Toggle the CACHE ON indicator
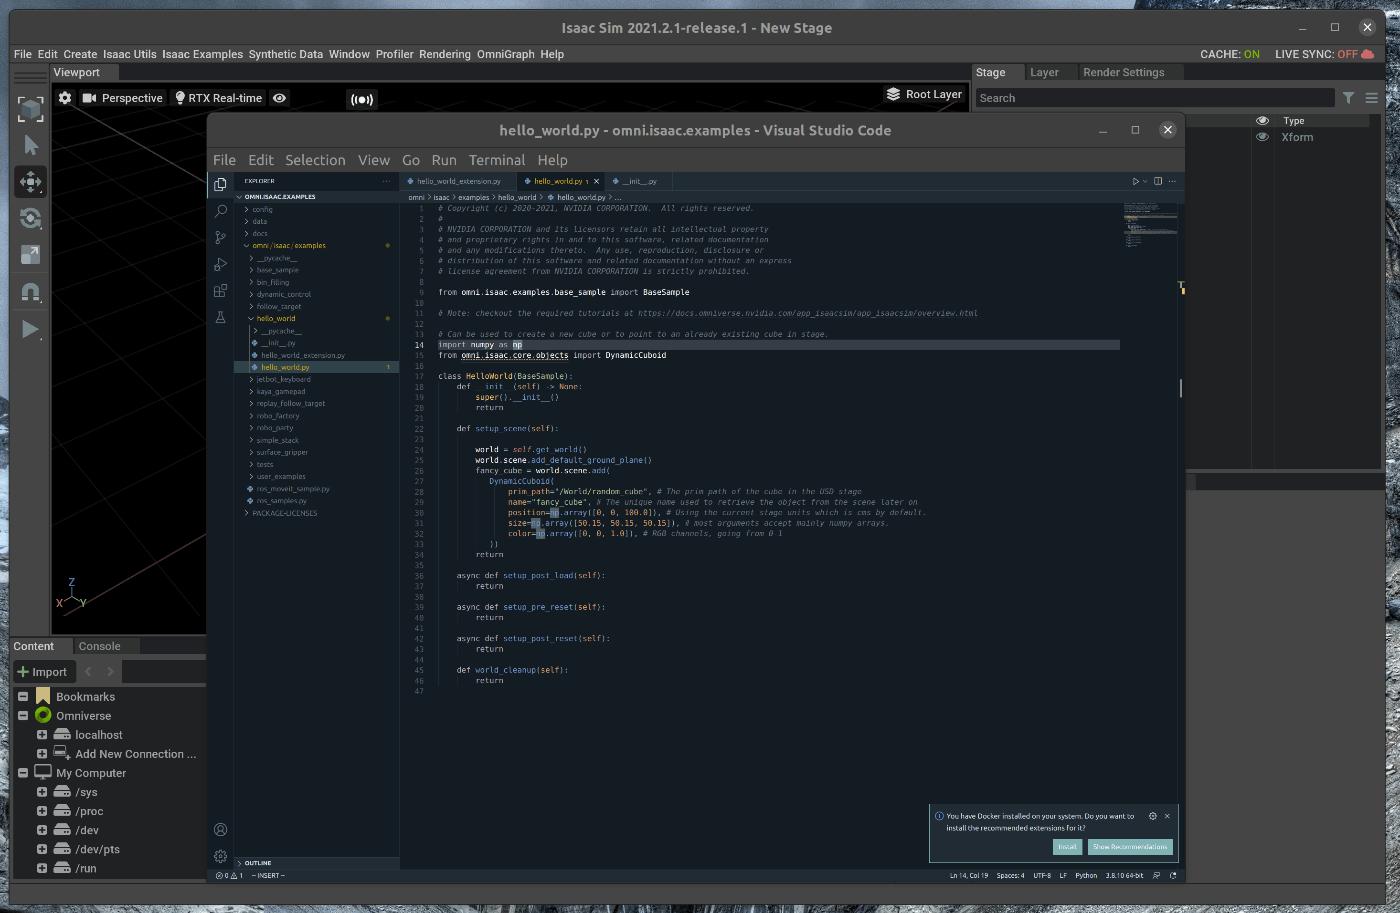Viewport: 1400px width, 913px height. pos(1230,54)
